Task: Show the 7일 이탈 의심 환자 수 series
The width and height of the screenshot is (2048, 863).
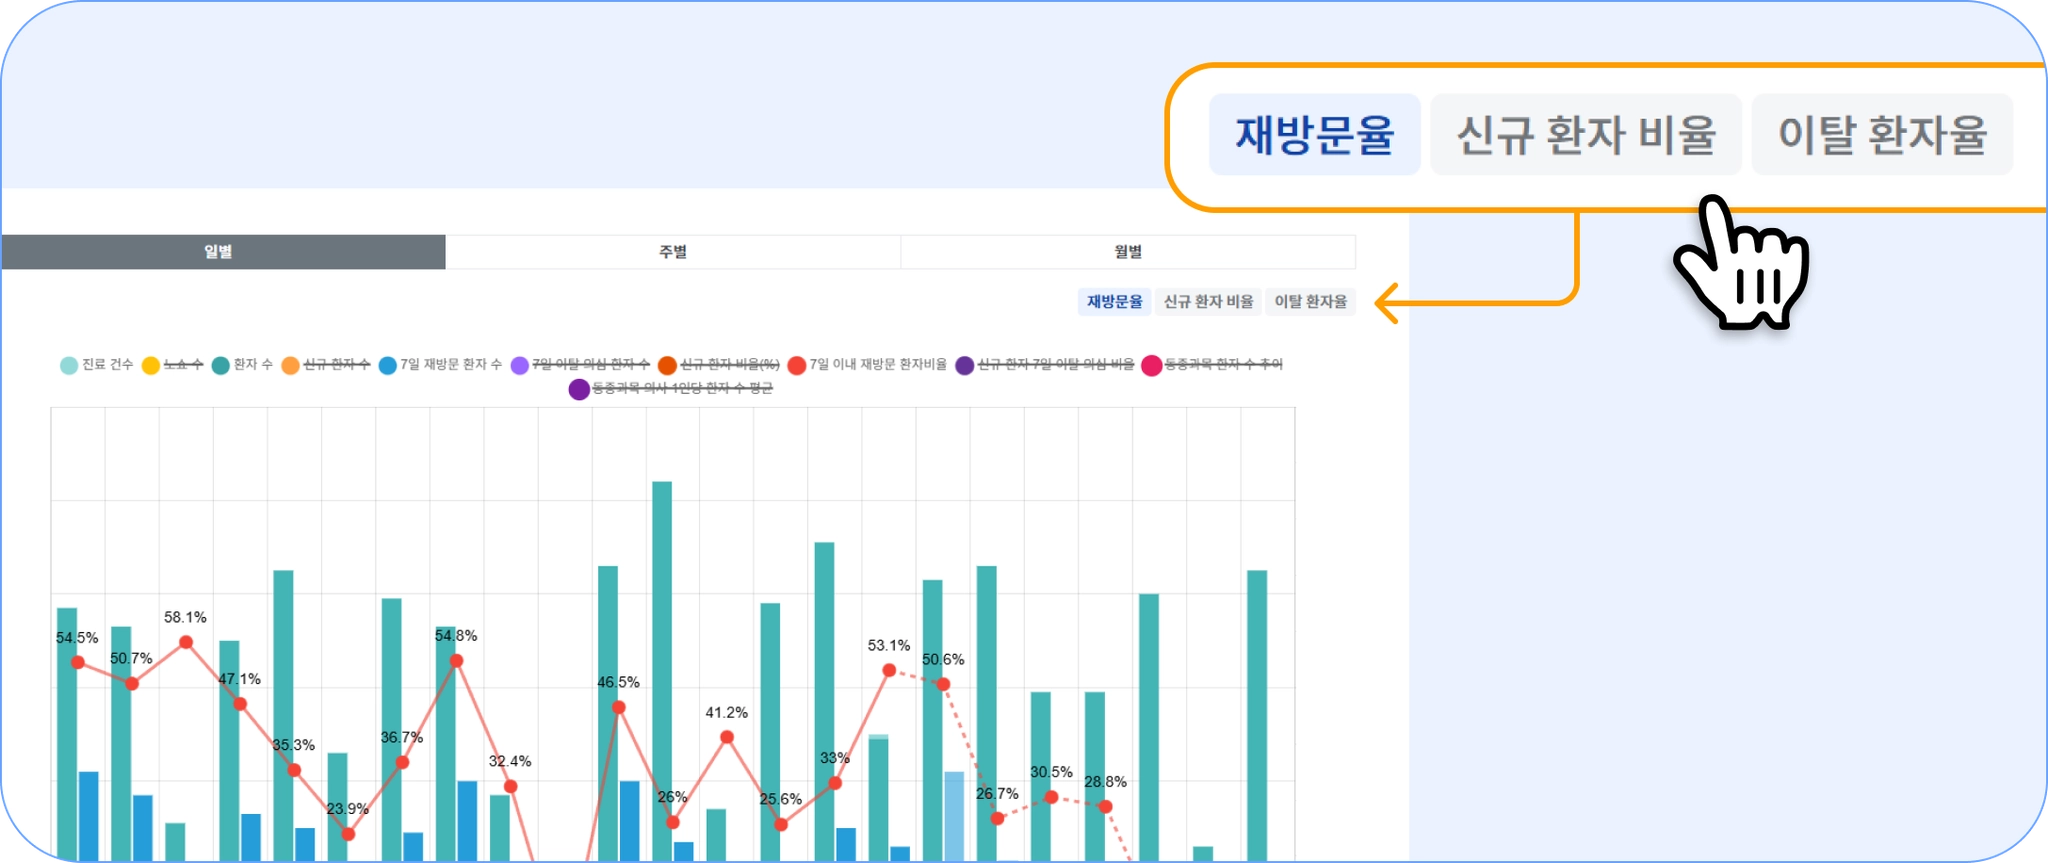Action: click(580, 365)
